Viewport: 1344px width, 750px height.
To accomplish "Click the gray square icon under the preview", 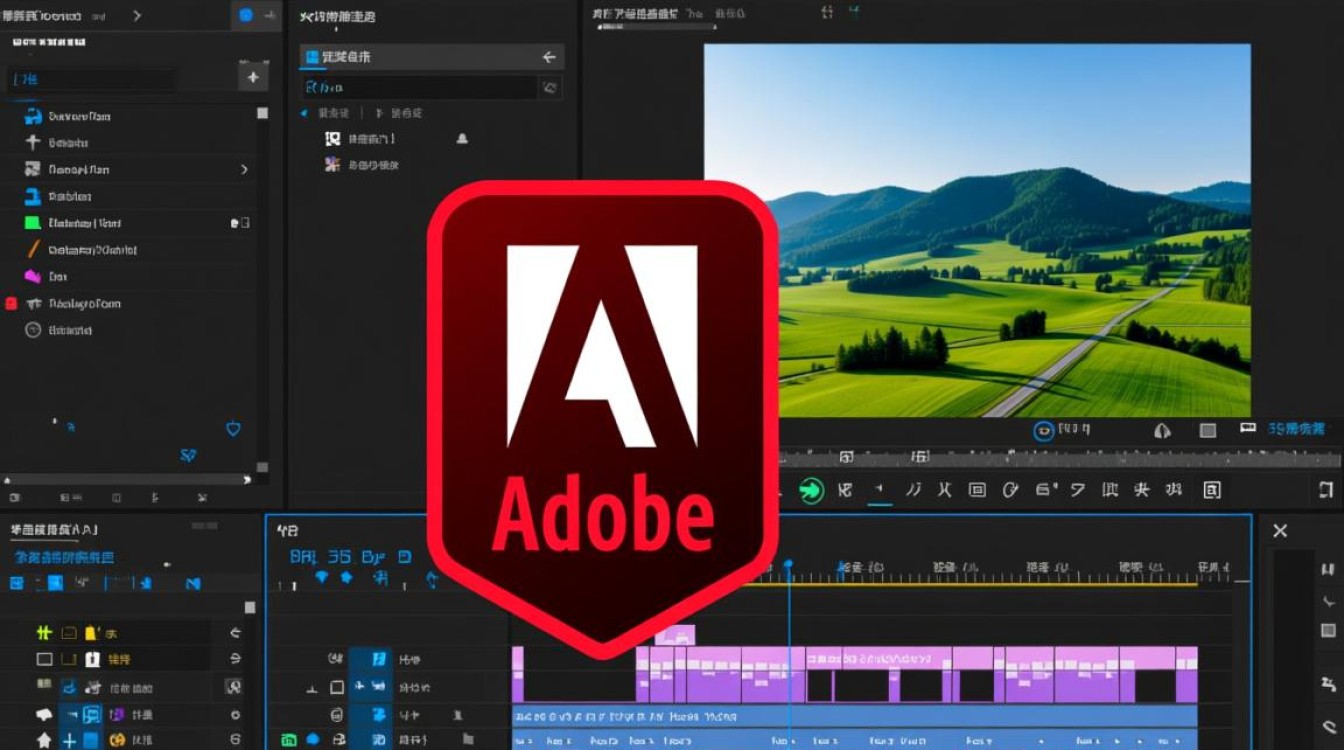I will click(1208, 430).
